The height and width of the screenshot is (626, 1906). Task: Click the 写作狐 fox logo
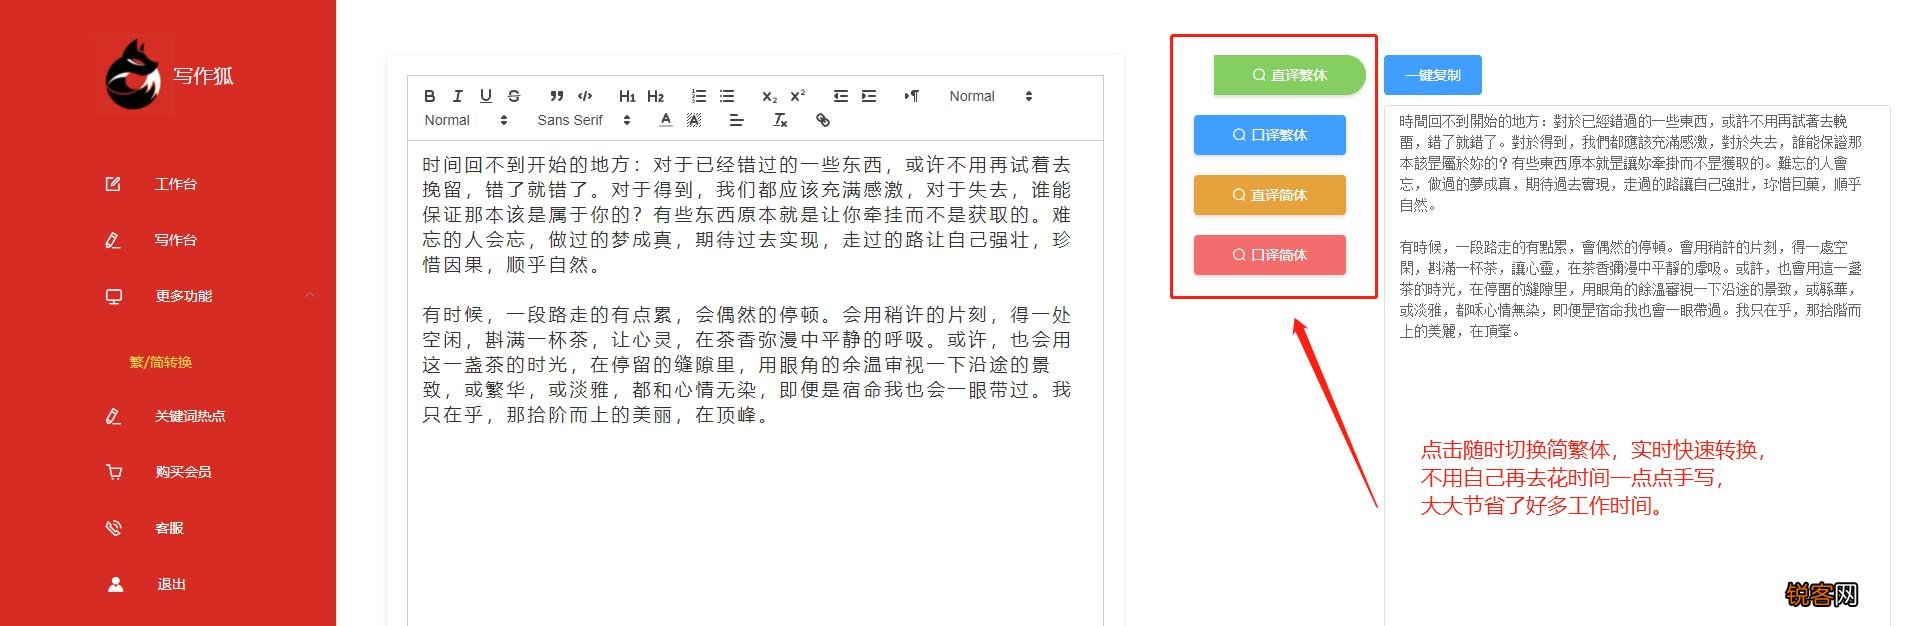tap(133, 75)
